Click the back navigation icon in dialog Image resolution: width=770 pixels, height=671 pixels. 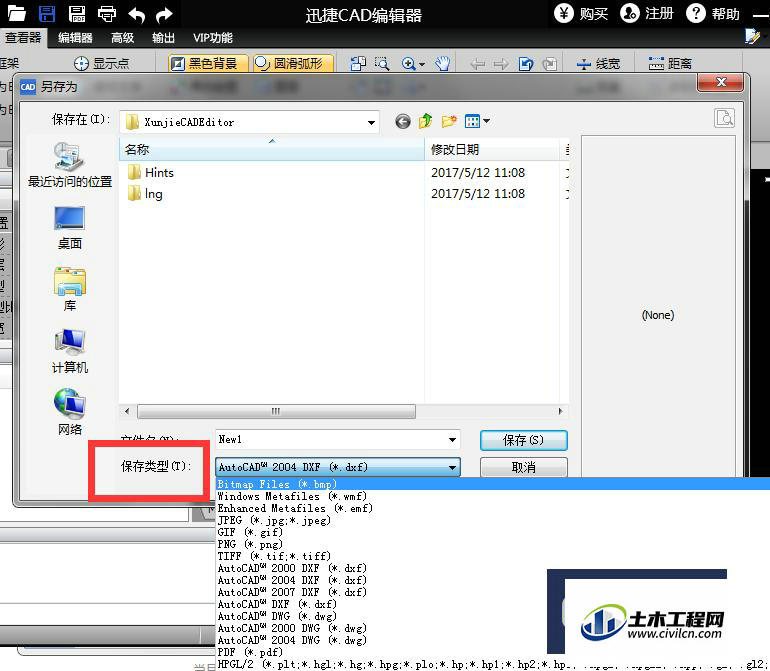[x=403, y=121]
